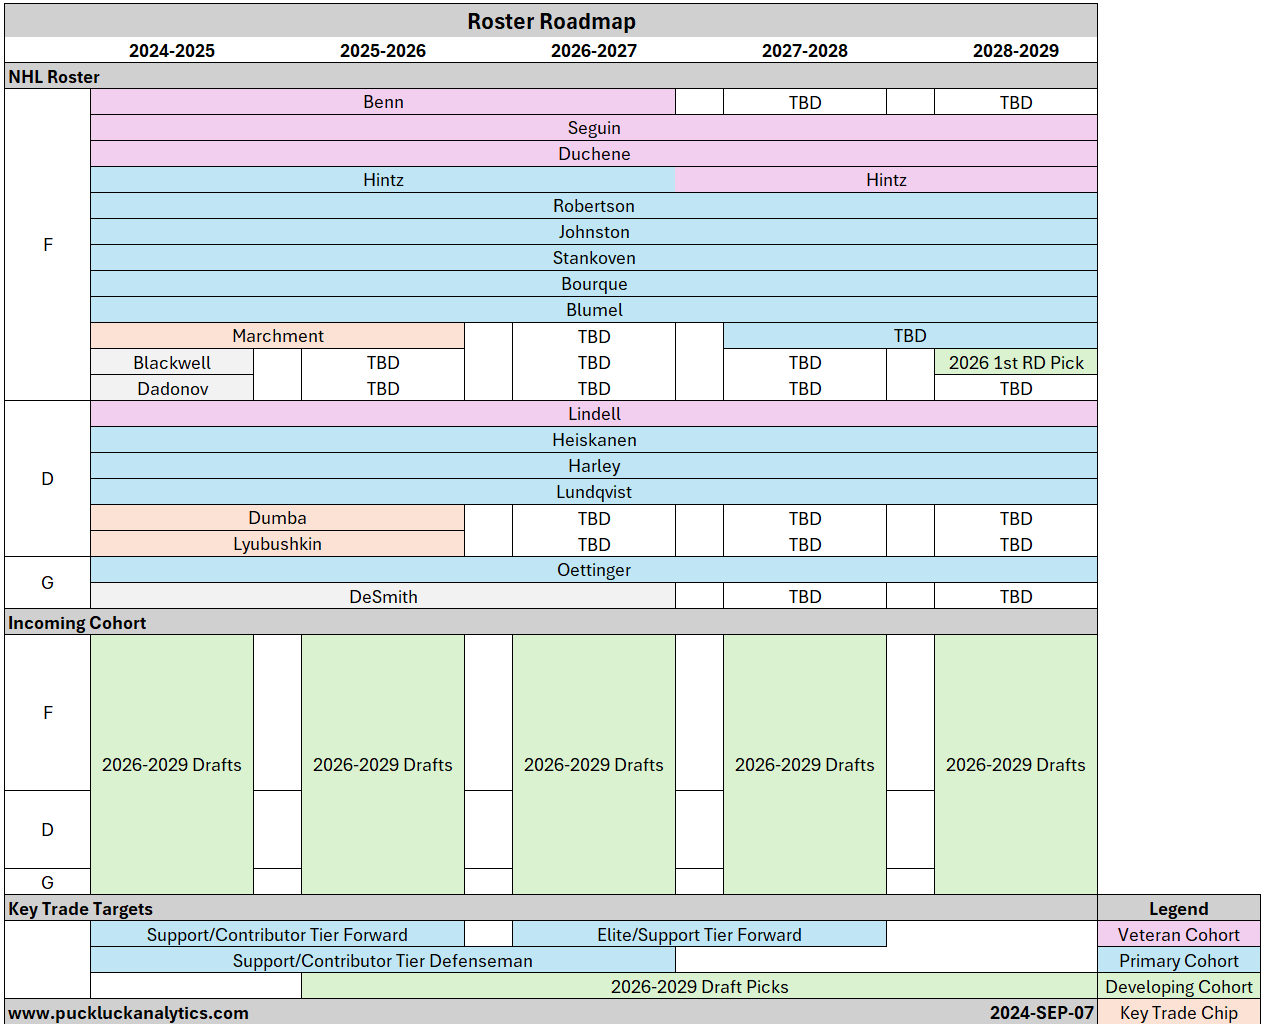Screen dimensions: 1263x1024
Task: Select the 2024-2025 season column header
Action: 172,51
